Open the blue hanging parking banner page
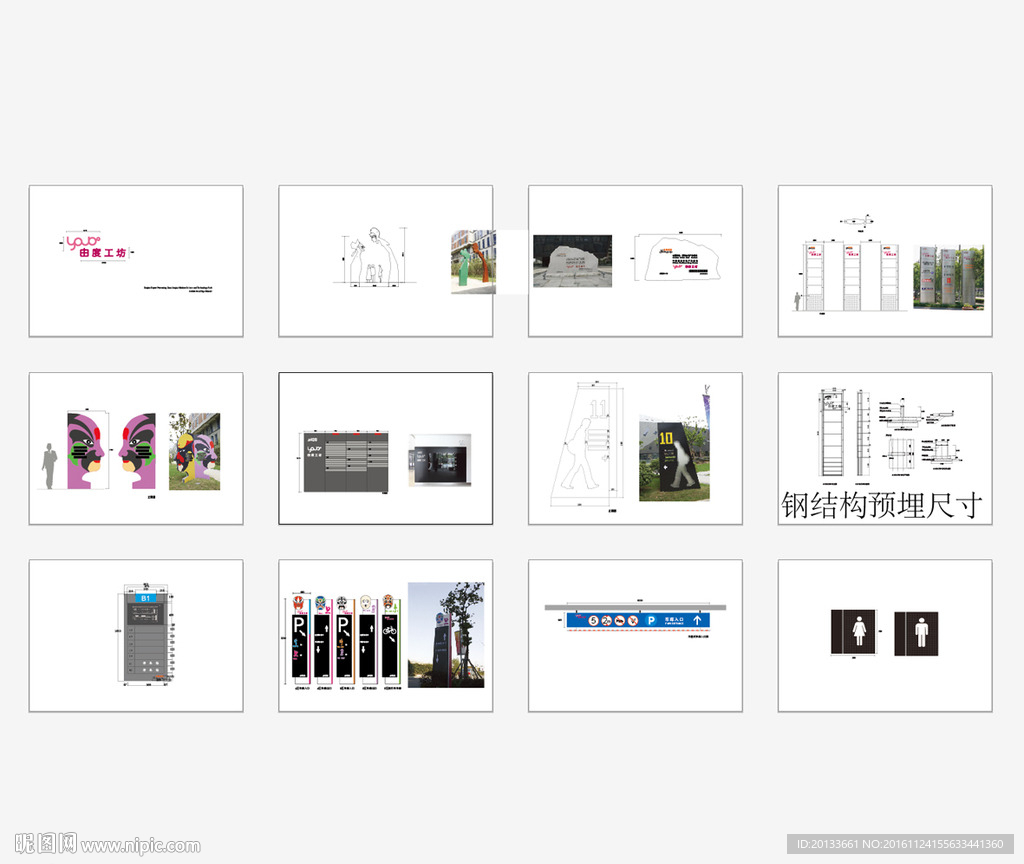Viewport: 1024px width, 864px height. click(x=635, y=635)
